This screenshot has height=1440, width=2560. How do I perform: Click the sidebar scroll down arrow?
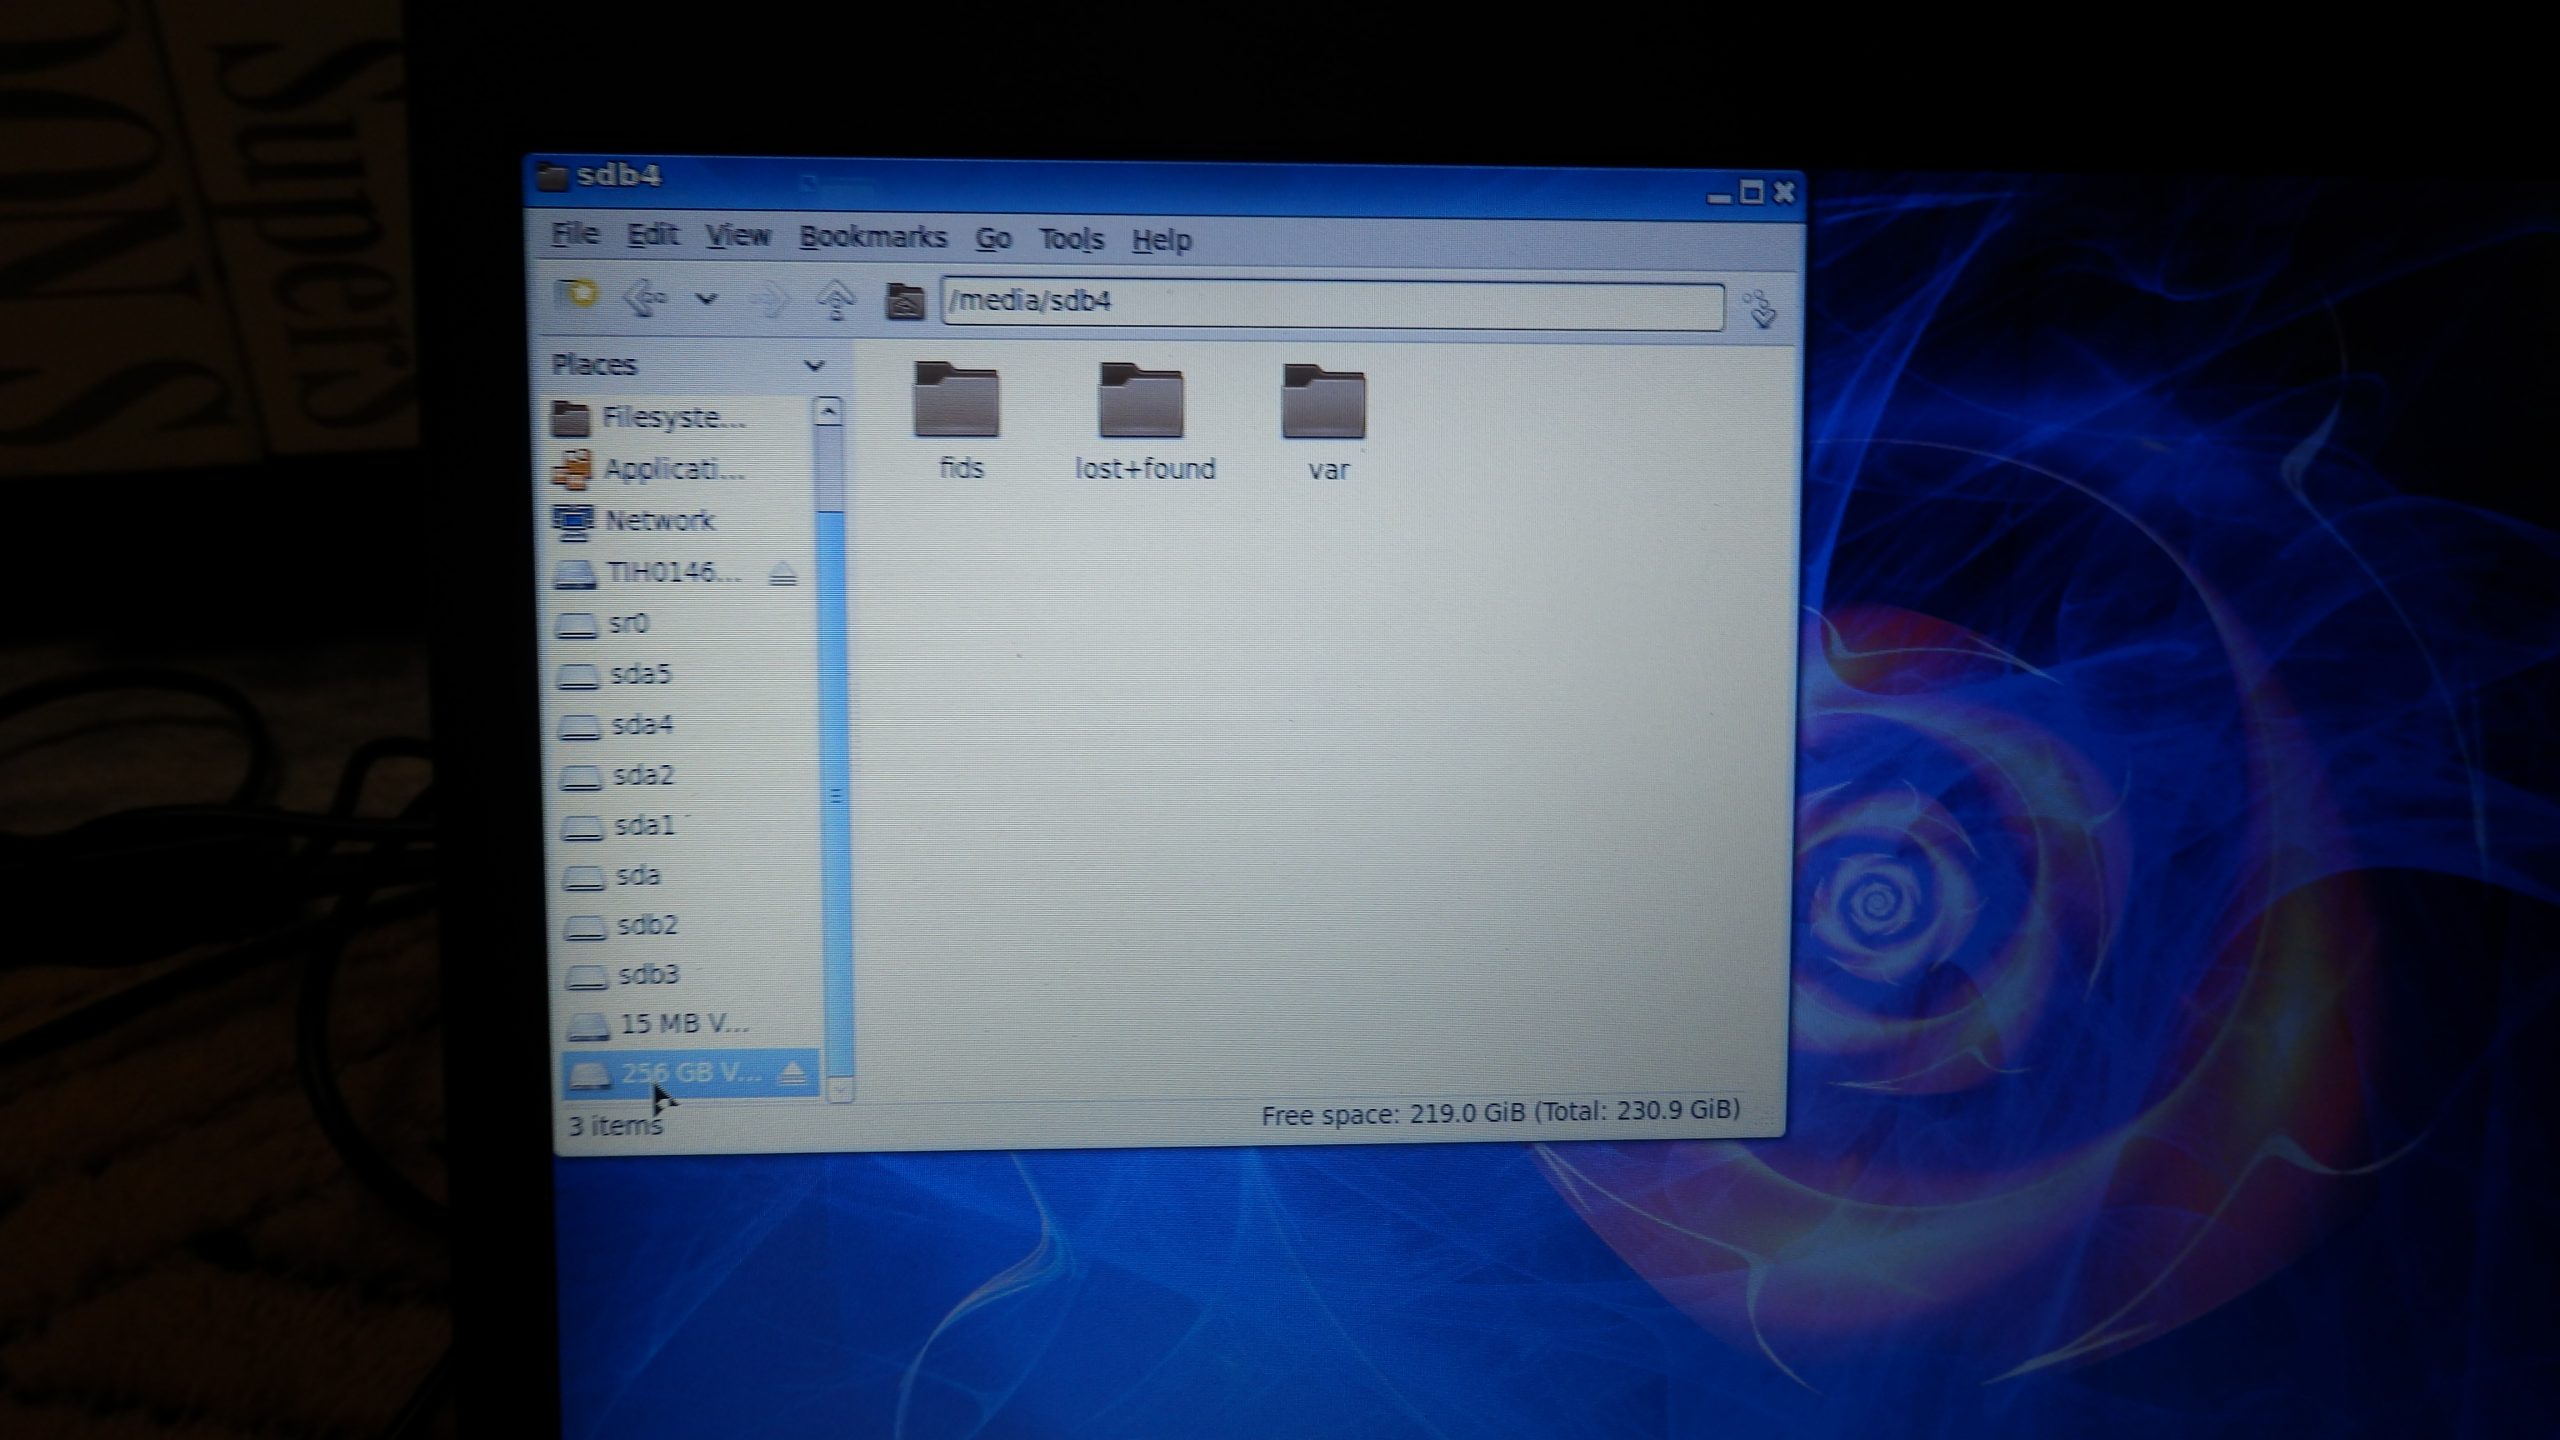tap(842, 1089)
